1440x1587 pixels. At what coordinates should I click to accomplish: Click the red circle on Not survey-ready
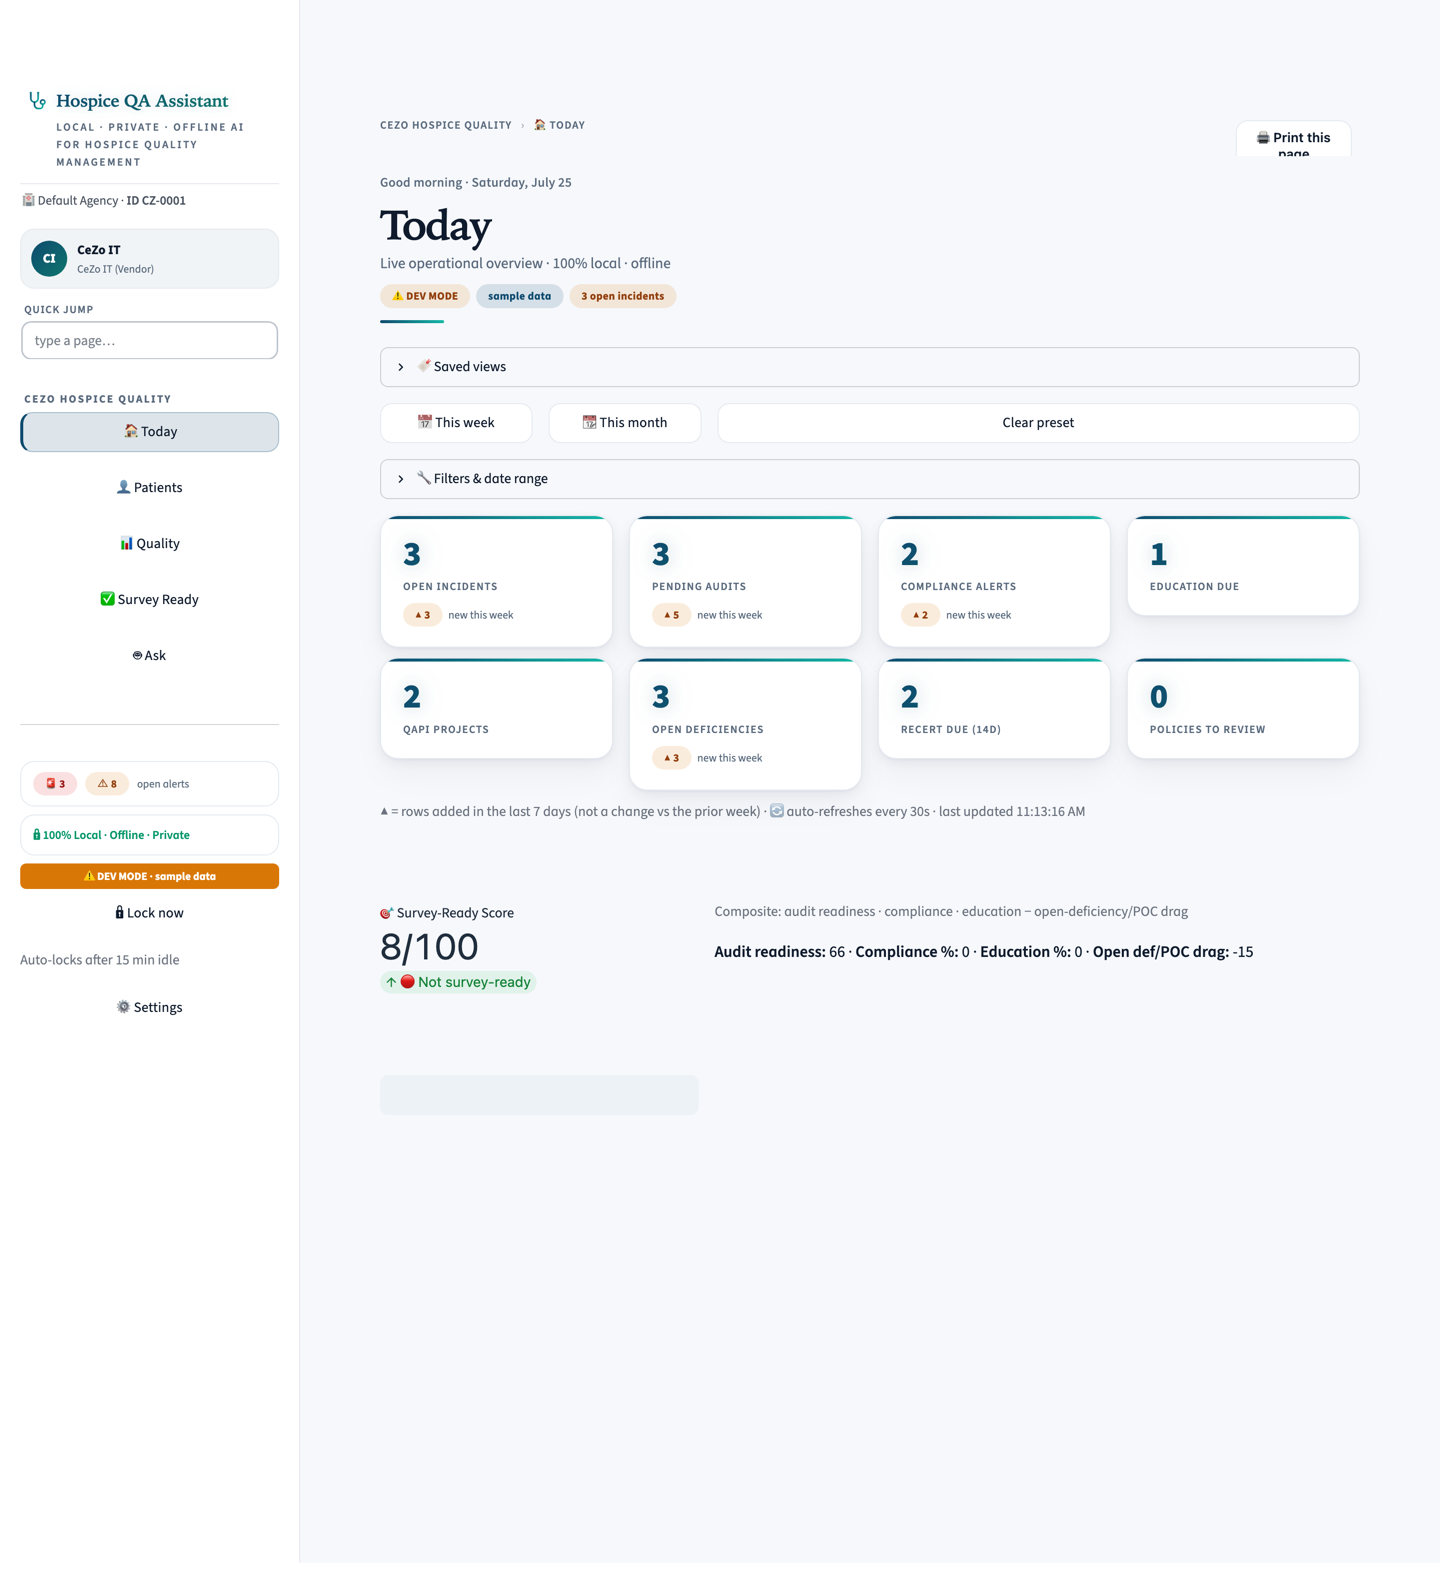pyautogui.click(x=407, y=982)
